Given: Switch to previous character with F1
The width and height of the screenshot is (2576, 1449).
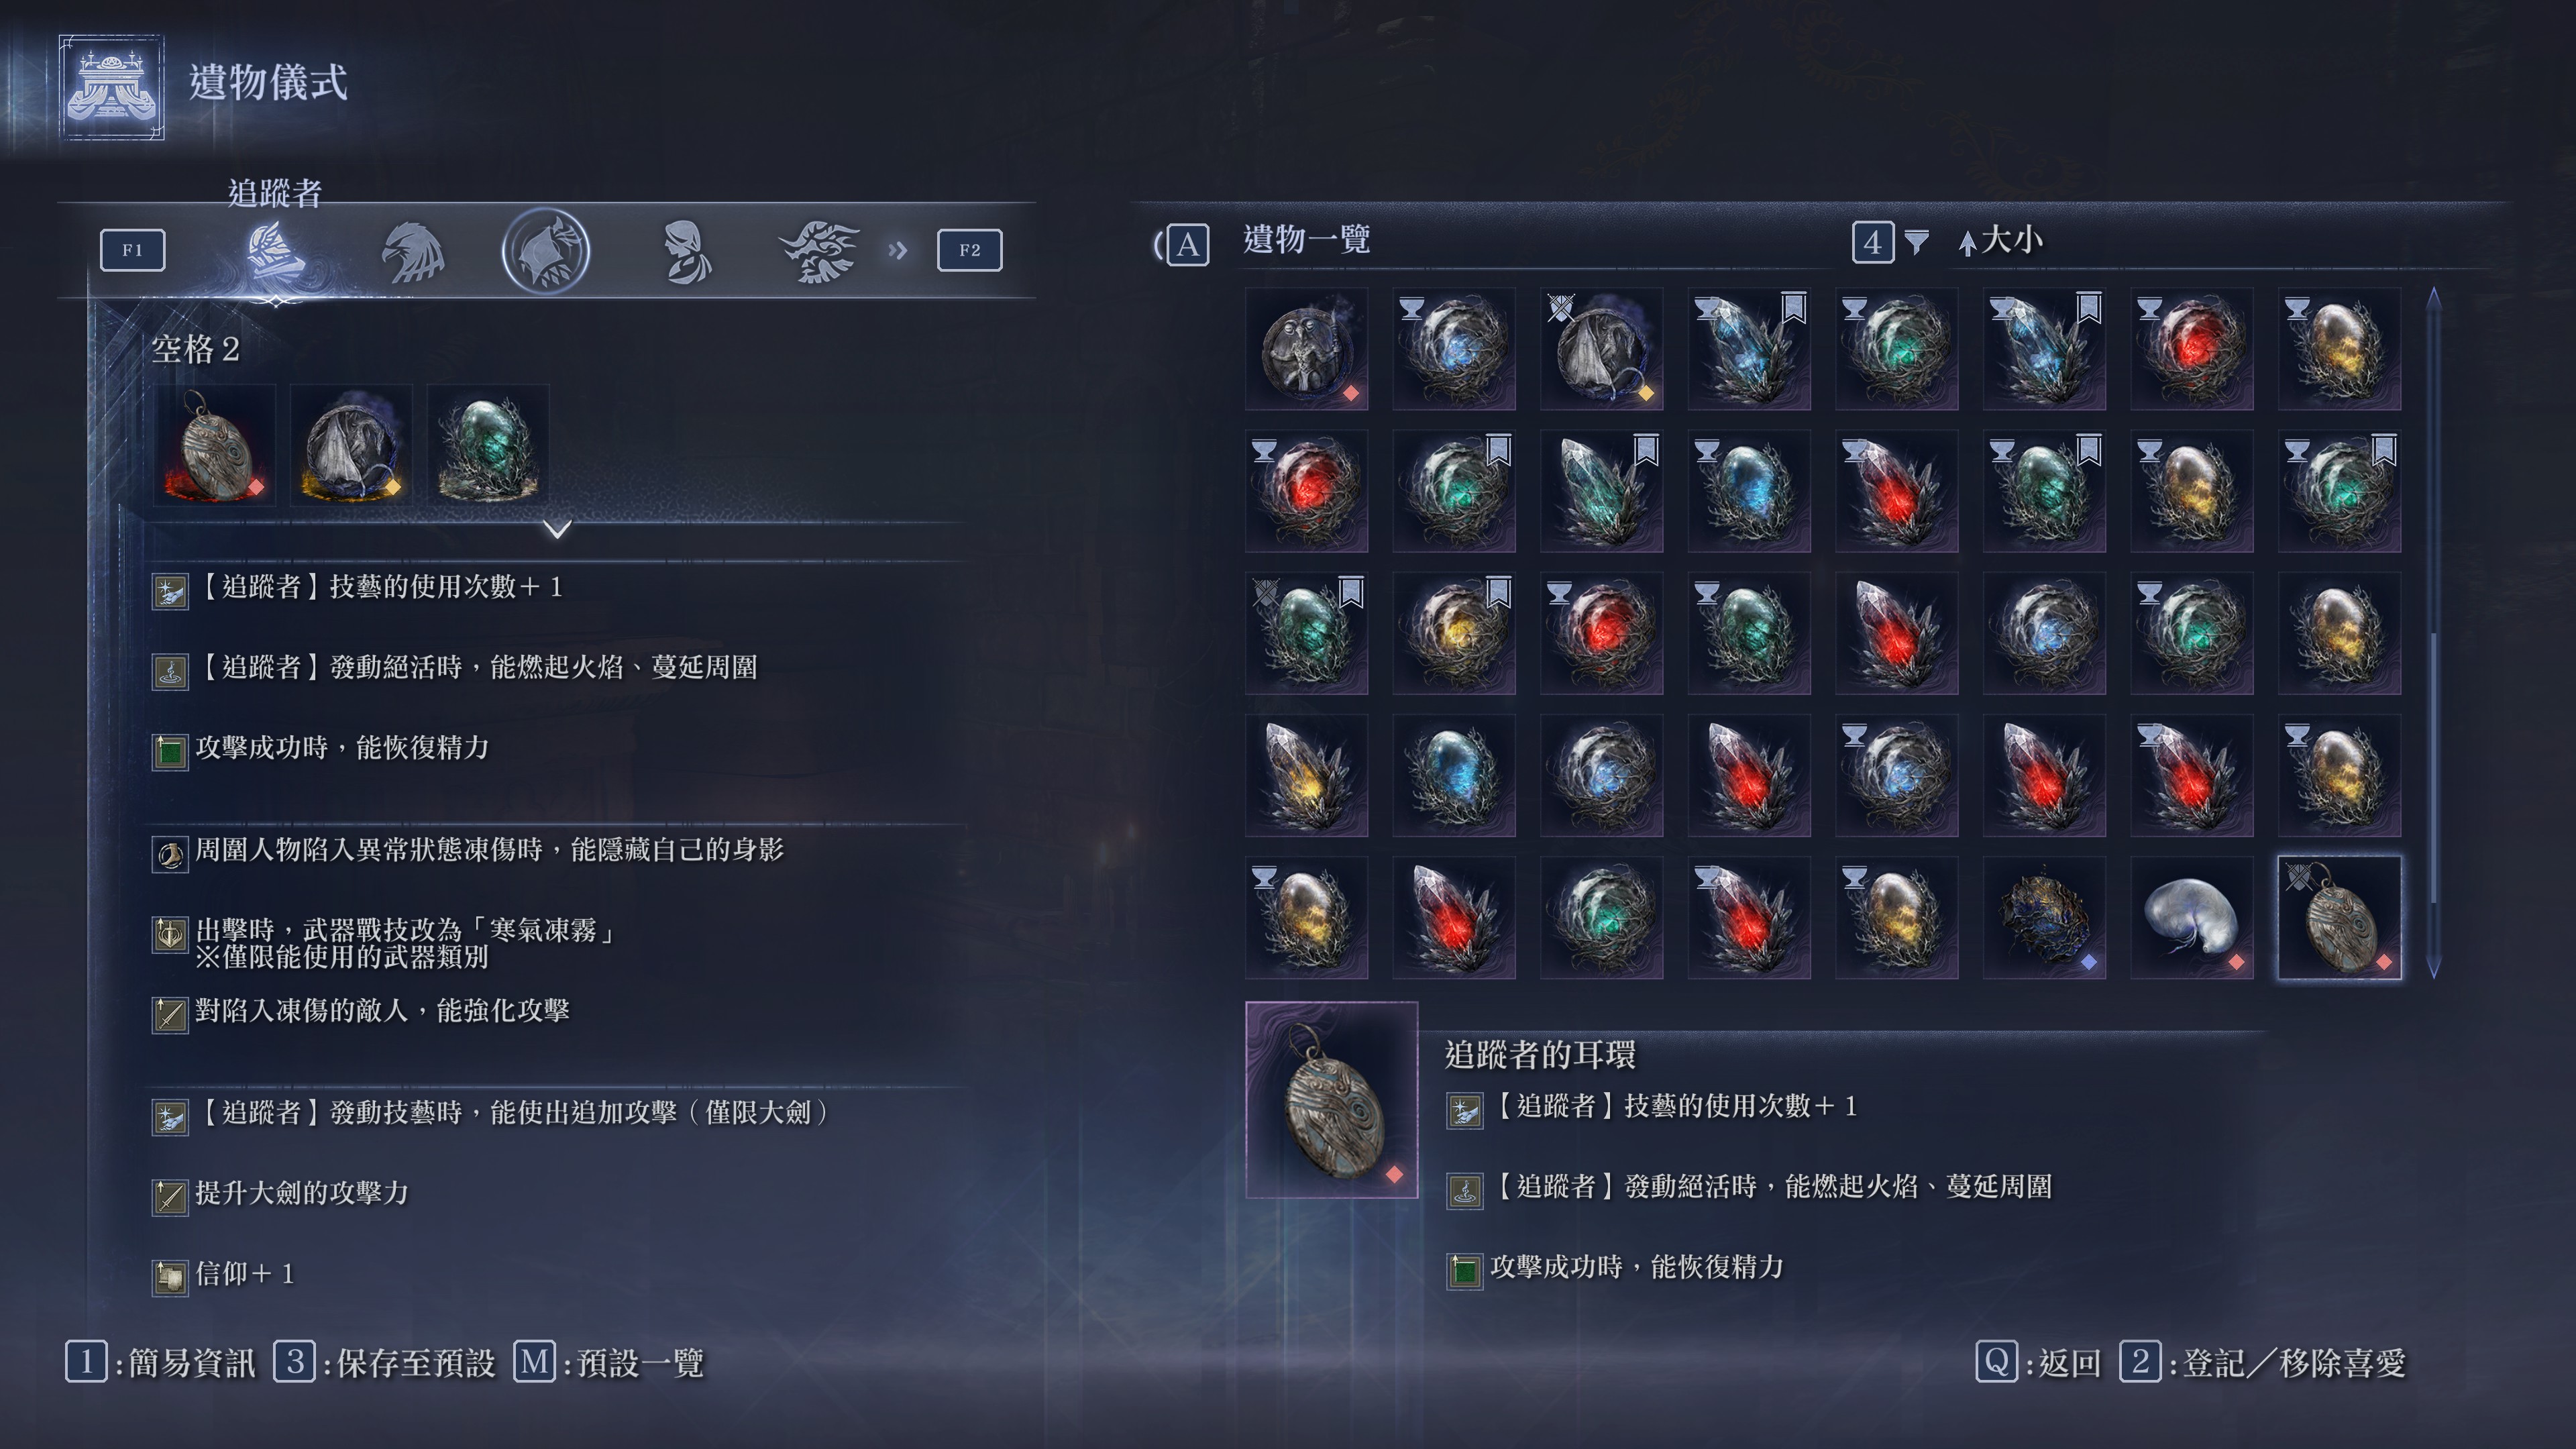Looking at the screenshot, I should click(132, 249).
